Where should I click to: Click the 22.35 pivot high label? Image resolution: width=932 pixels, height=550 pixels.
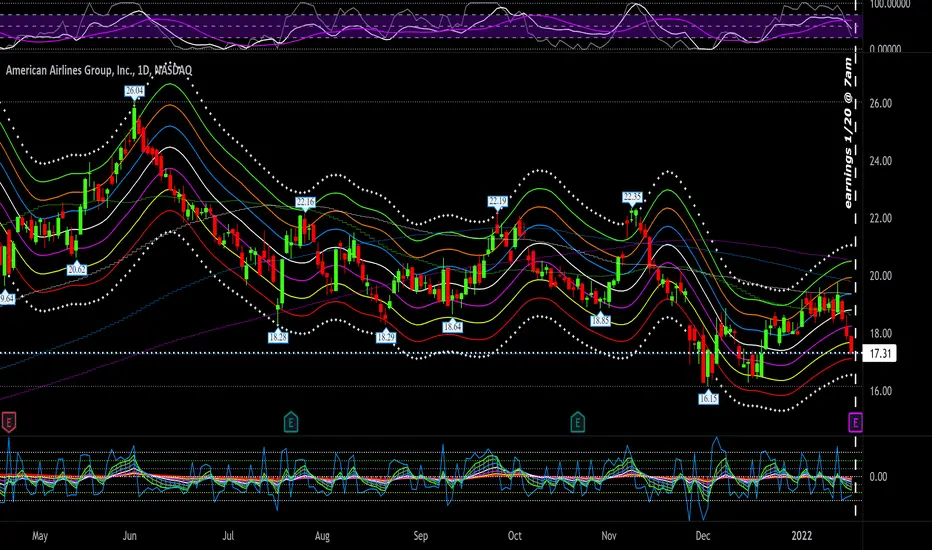pyautogui.click(x=632, y=196)
